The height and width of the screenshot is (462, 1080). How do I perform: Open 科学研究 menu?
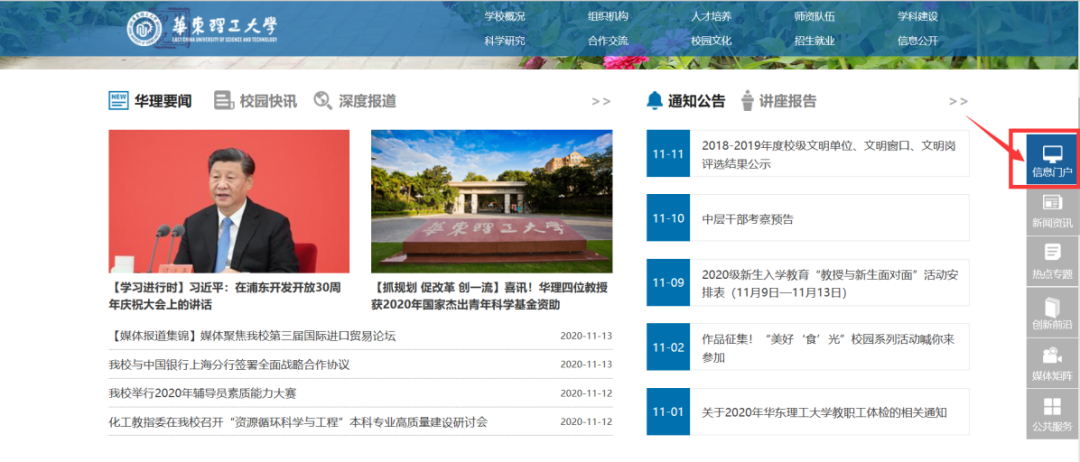tap(504, 41)
